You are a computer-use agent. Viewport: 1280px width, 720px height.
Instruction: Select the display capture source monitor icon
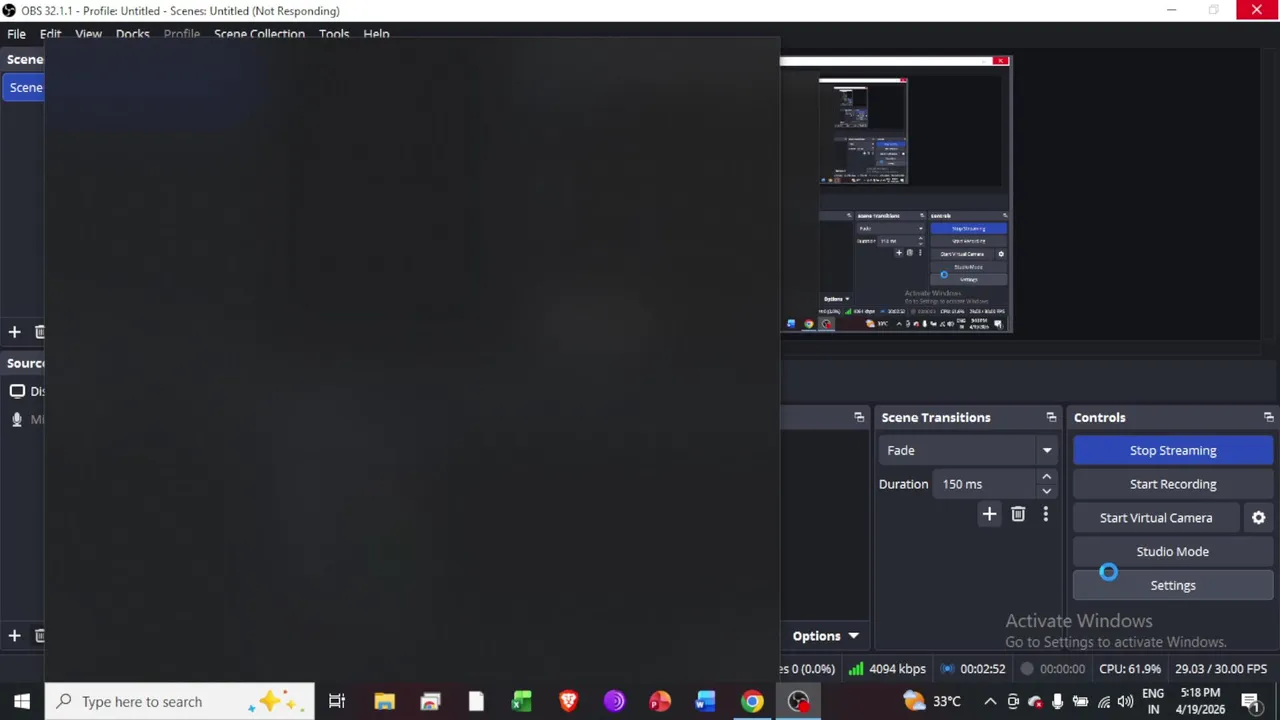pyautogui.click(x=17, y=391)
